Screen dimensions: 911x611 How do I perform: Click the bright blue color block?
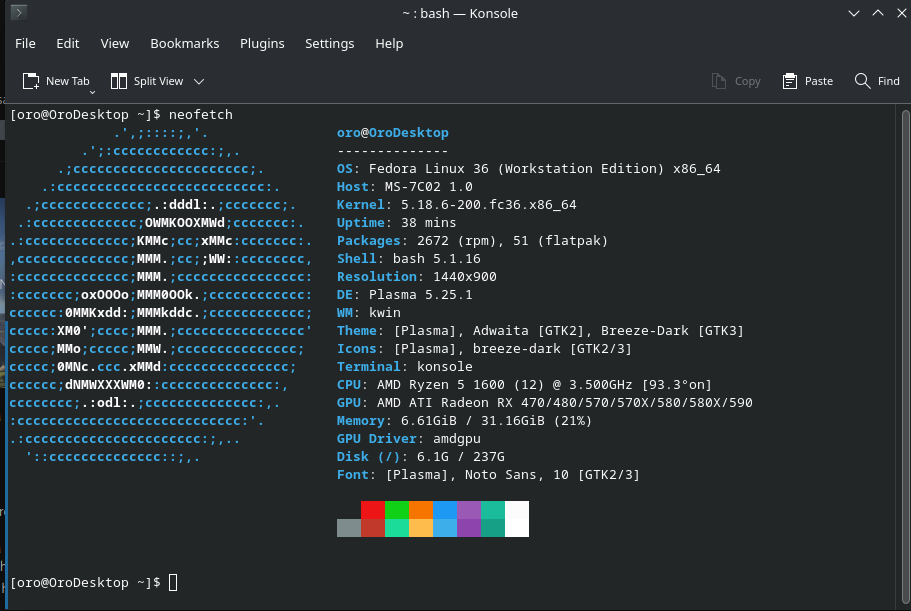(x=444, y=510)
